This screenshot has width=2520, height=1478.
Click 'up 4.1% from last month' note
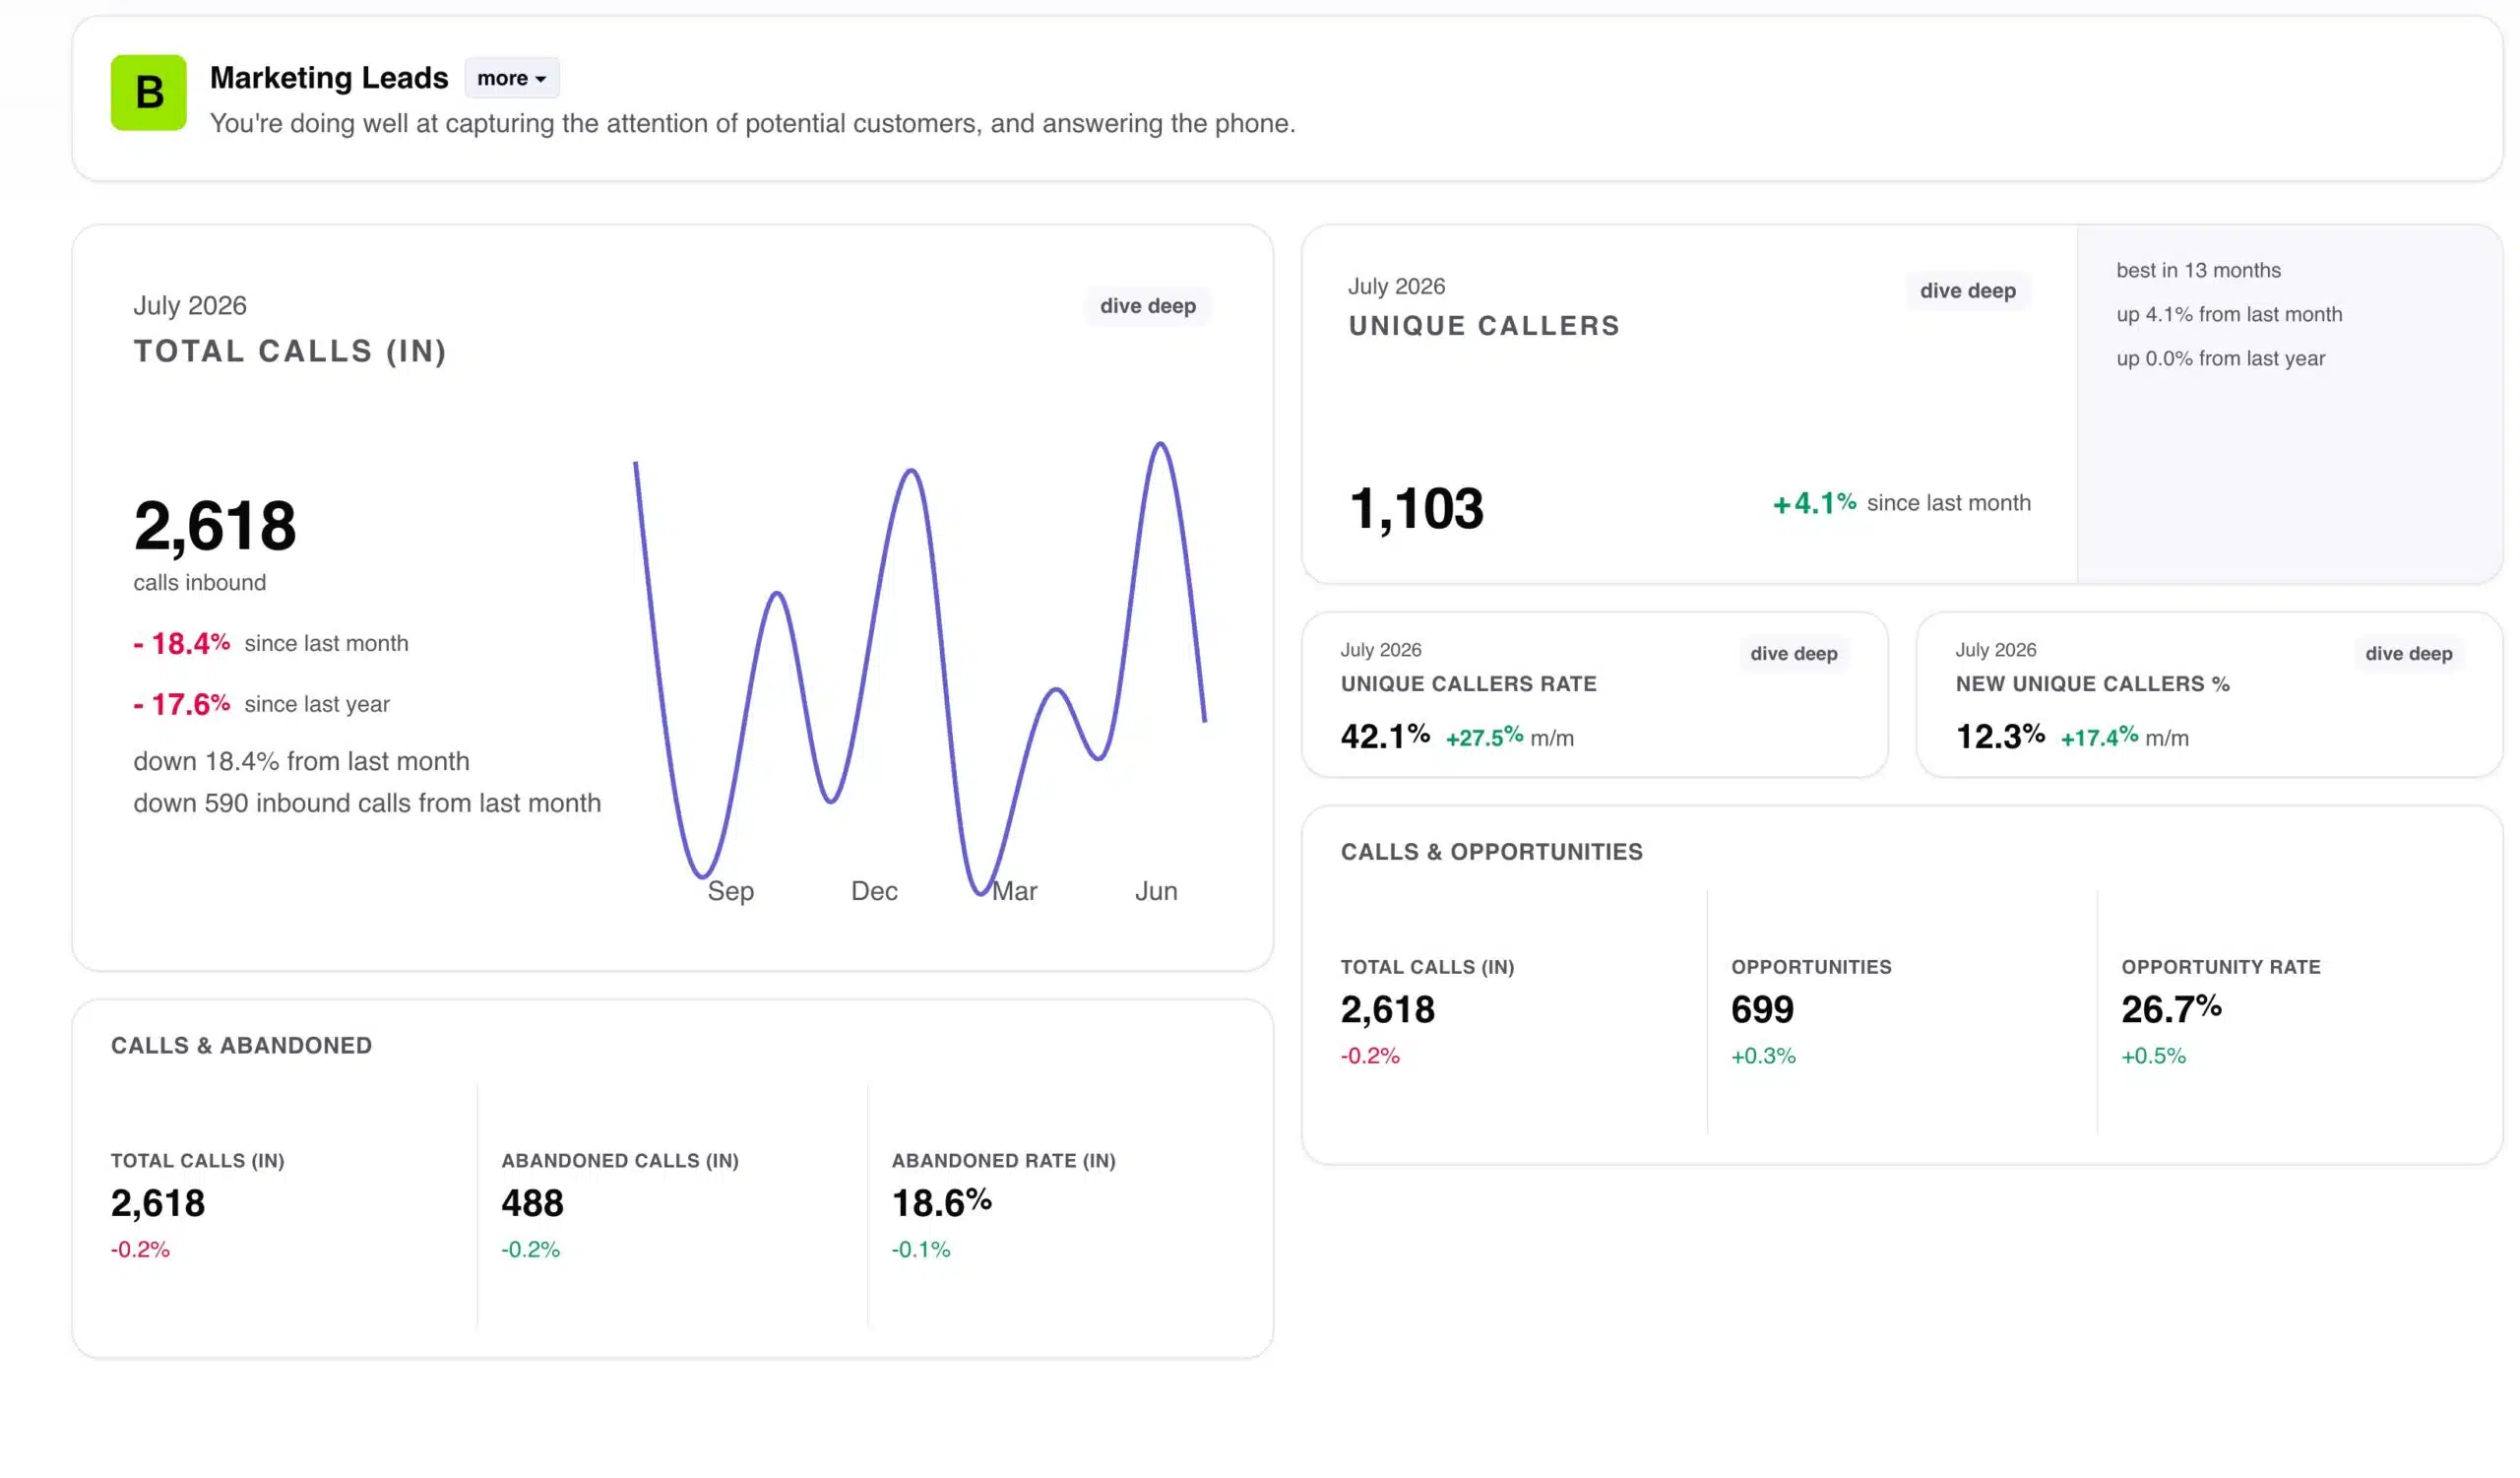pyautogui.click(x=2229, y=314)
